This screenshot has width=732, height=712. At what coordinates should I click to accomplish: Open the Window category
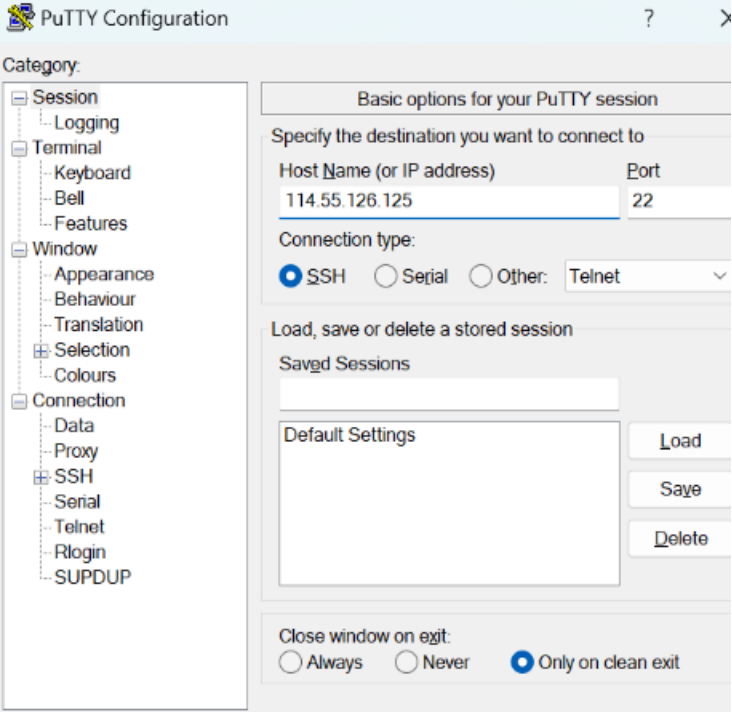click(x=65, y=249)
